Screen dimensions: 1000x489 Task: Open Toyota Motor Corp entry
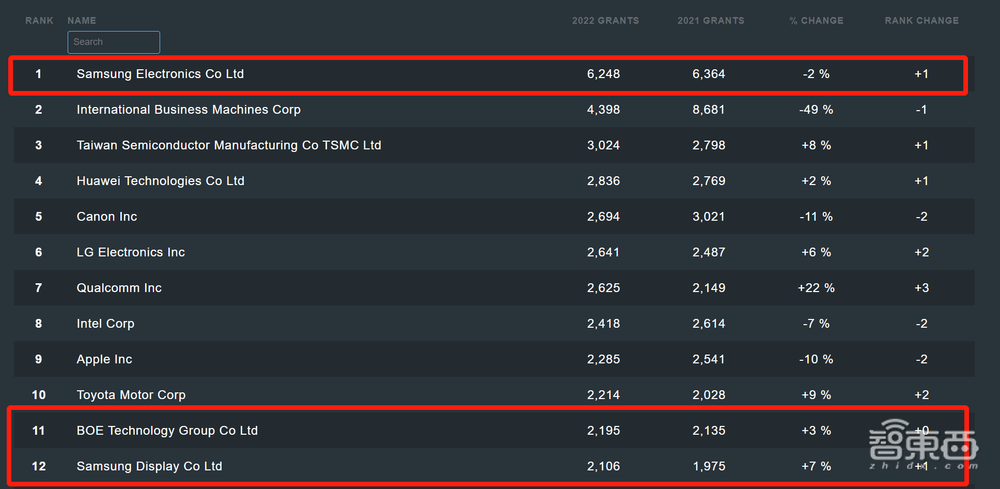(131, 395)
